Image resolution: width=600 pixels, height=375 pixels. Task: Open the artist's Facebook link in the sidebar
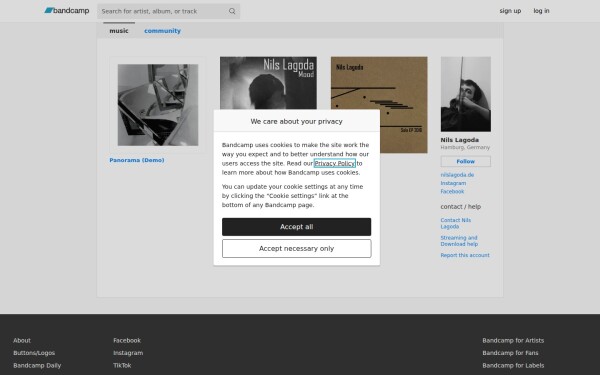(452, 191)
